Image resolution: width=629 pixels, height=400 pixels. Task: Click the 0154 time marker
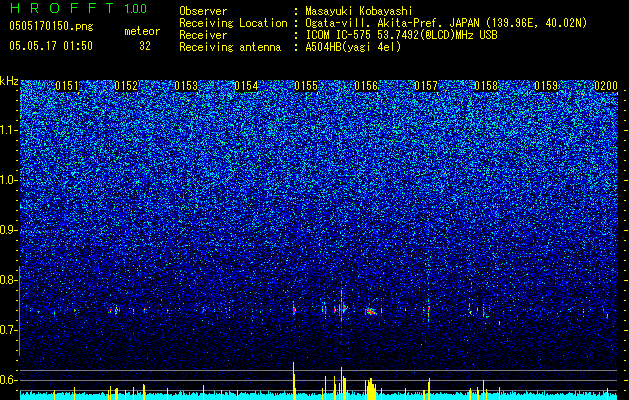coord(246,86)
